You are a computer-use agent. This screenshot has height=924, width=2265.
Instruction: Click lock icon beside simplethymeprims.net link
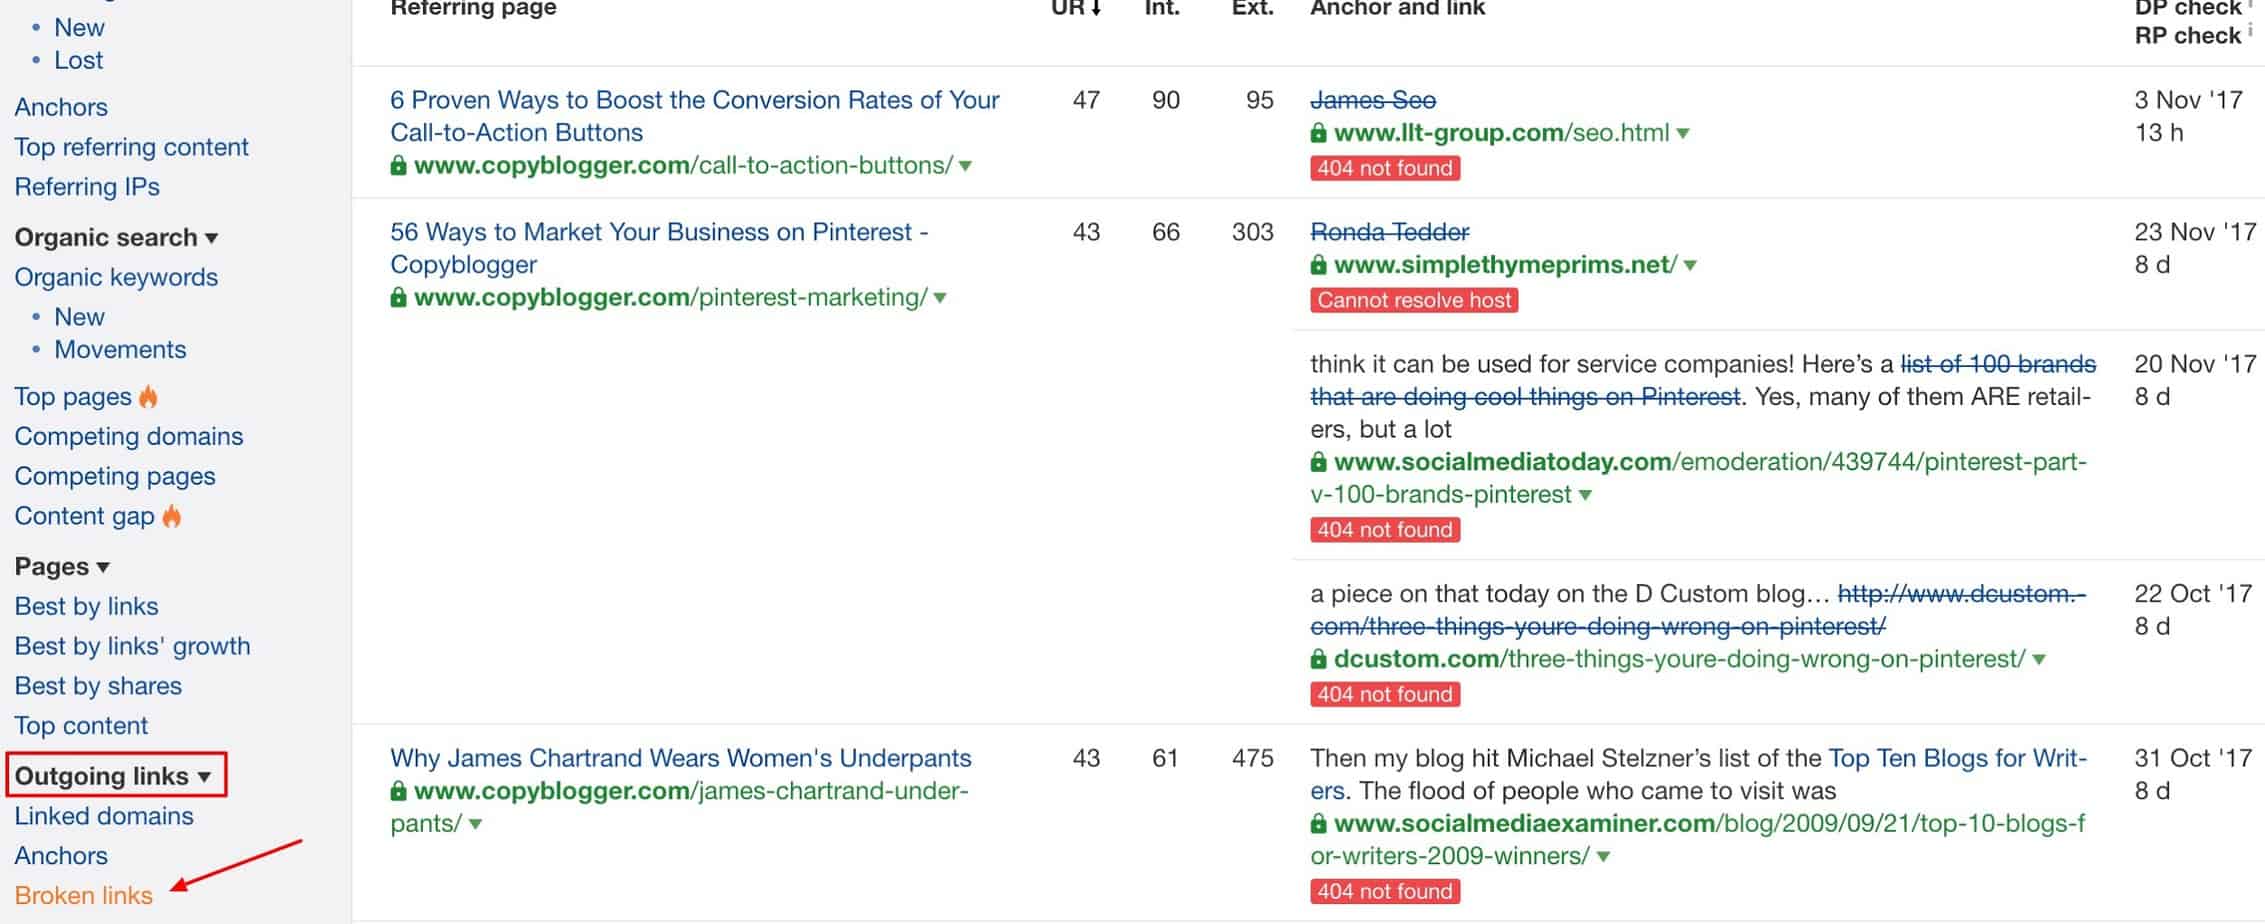click(x=1318, y=265)
